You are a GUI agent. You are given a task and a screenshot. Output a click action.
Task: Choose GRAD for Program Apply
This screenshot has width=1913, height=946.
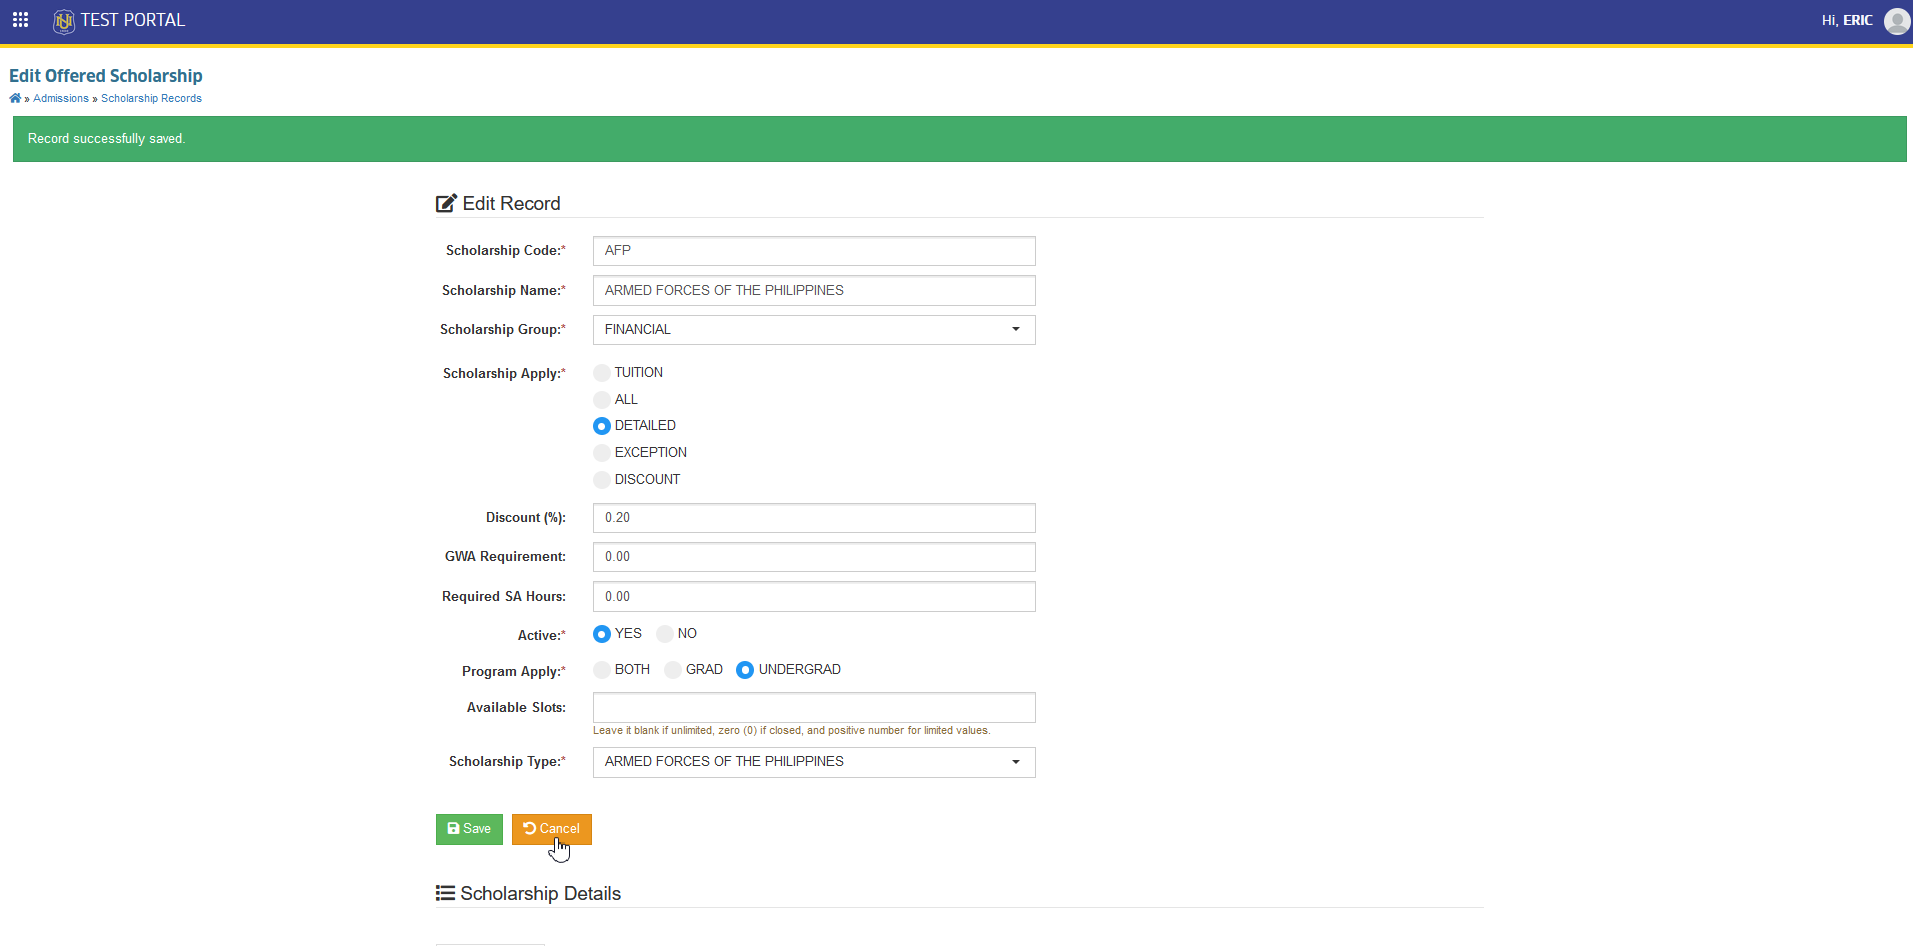[673, 670]
